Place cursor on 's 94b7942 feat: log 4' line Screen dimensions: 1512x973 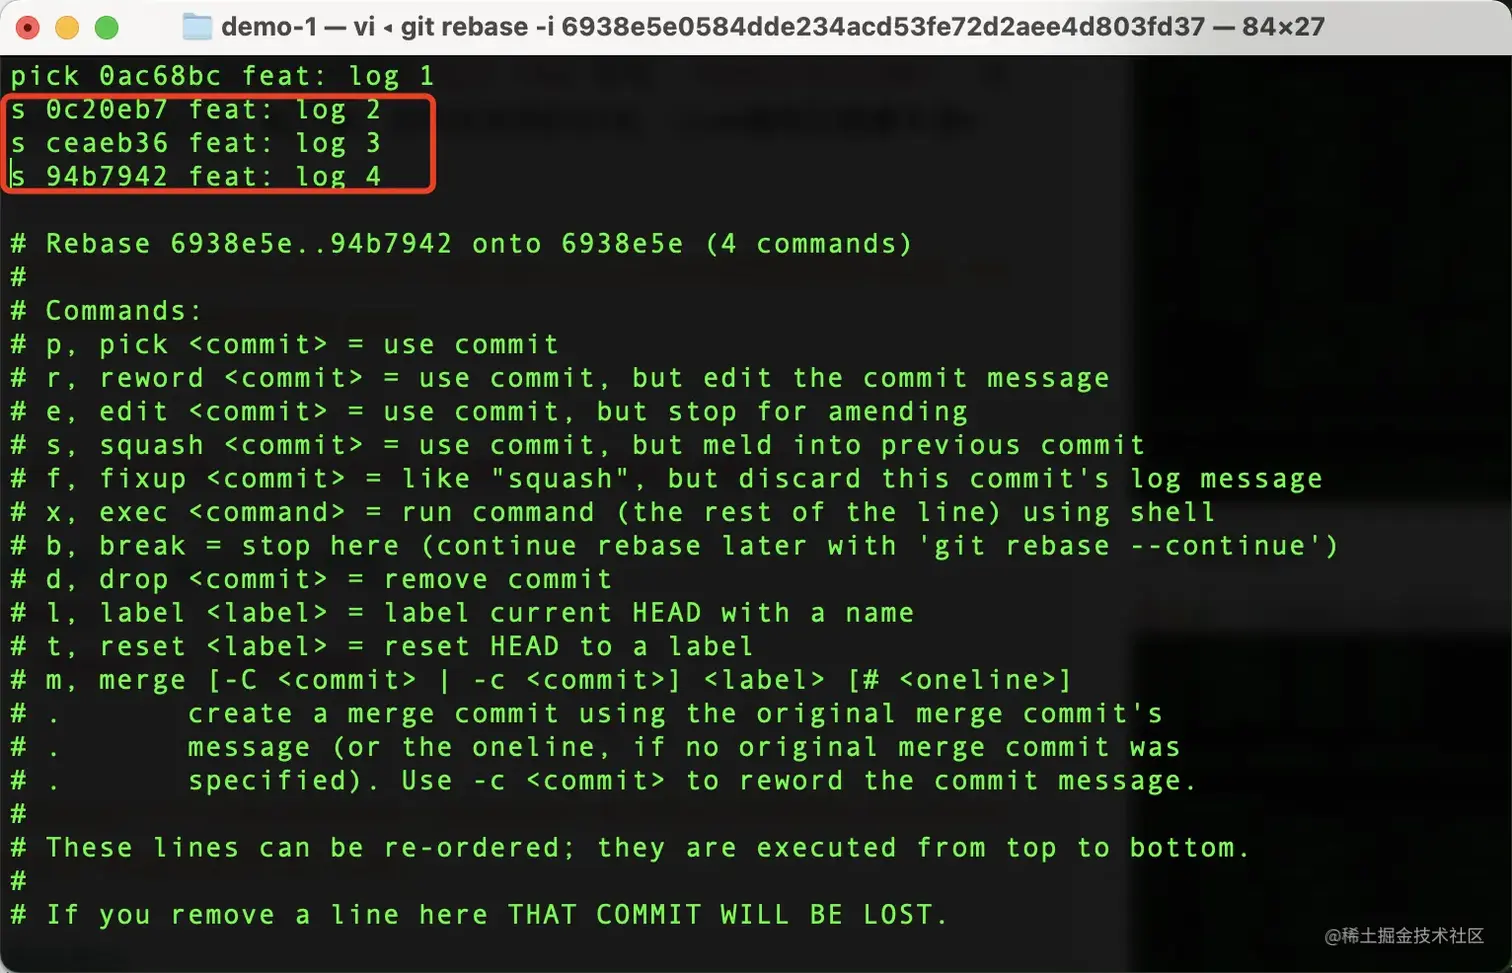pos(196,177)
